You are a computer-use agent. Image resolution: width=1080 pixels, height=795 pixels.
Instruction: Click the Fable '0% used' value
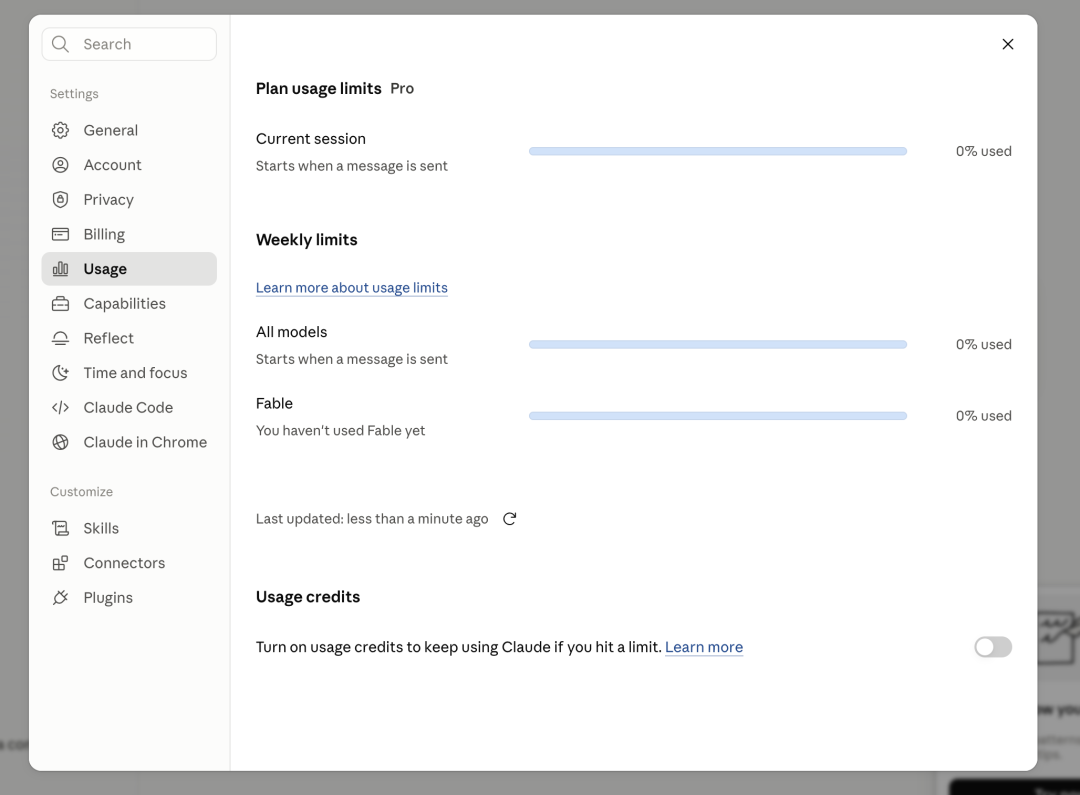pyautogui.click(x=984, y=415)
